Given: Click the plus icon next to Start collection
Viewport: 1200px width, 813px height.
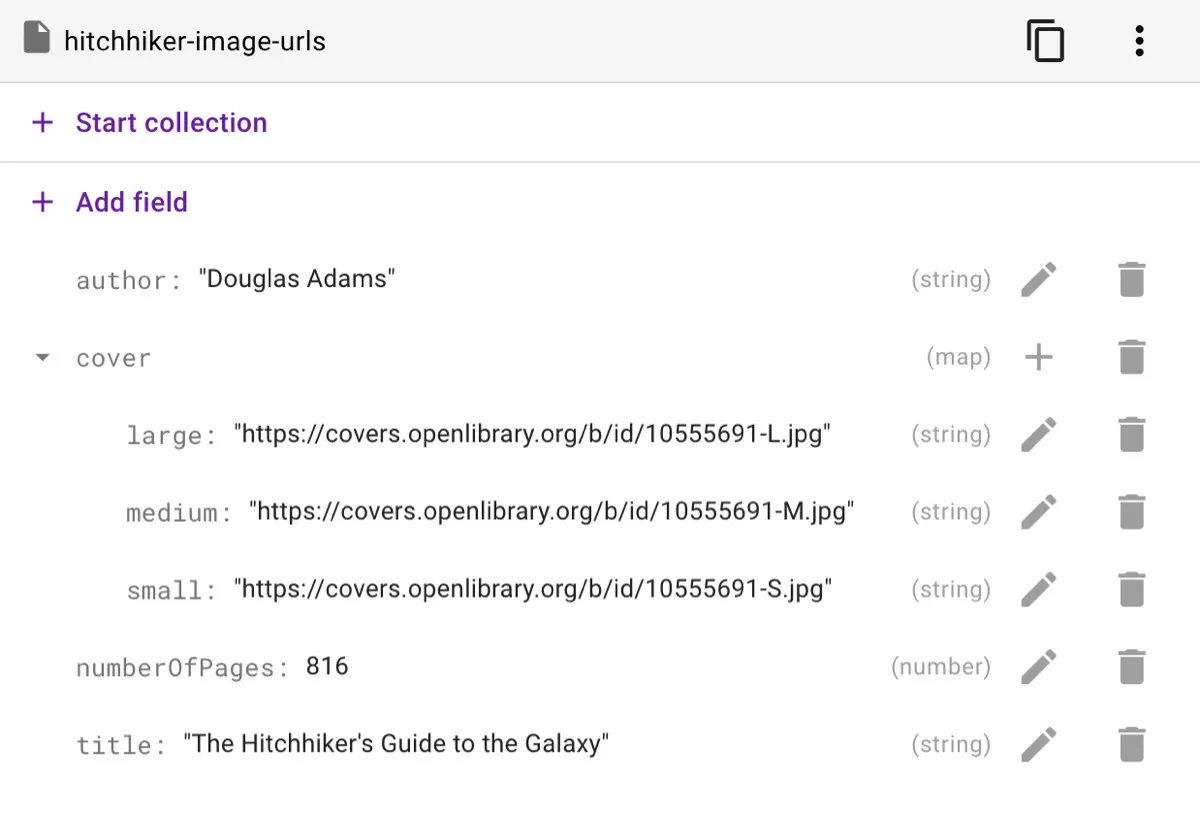Looking at the screenshot, I should tap(41, 122).
